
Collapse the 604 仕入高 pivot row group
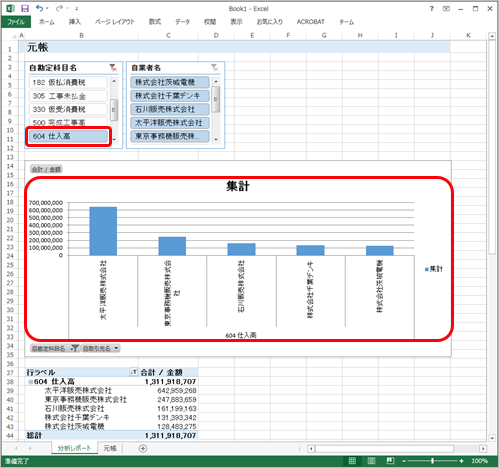pyautogui.click(x=30, y=382)
